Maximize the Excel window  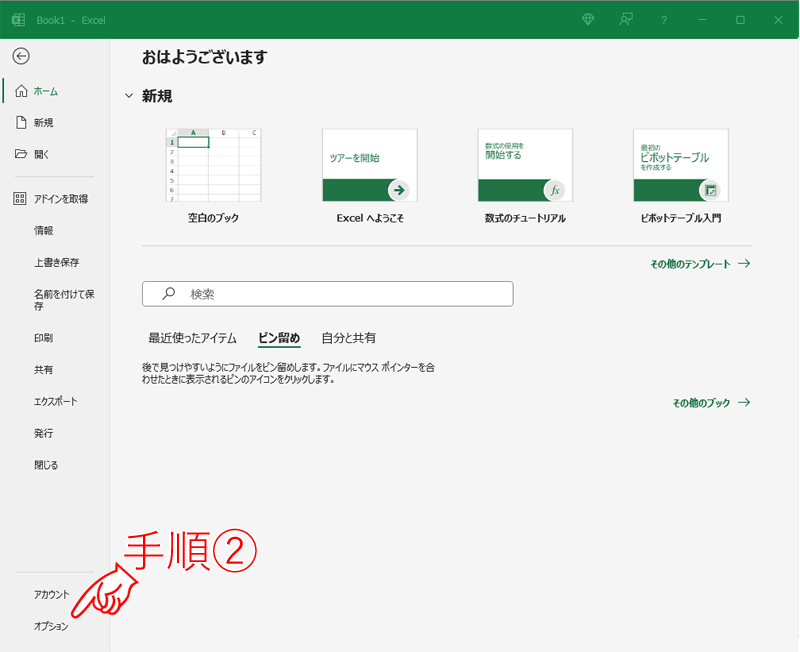pyautogui.click(x=740, y=20)
